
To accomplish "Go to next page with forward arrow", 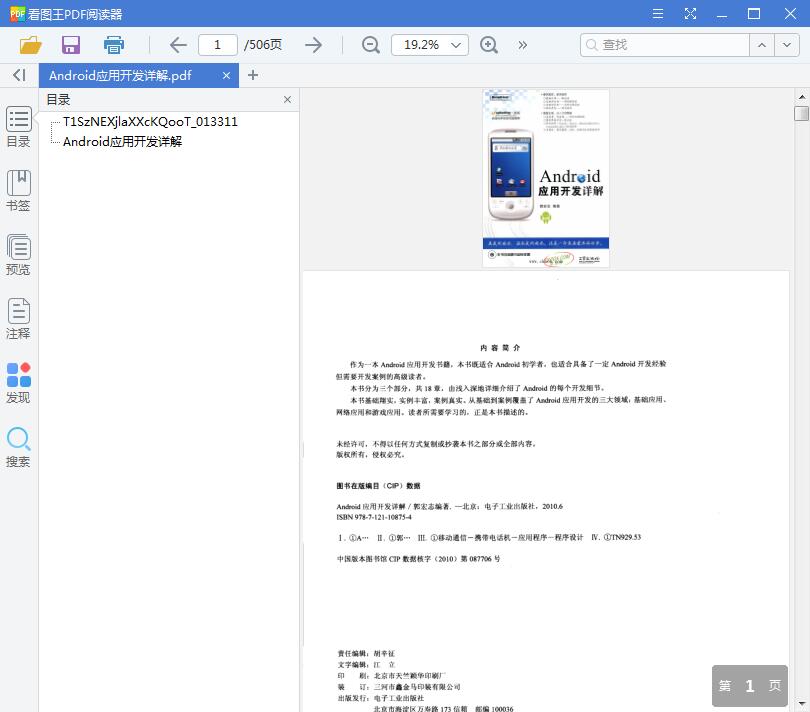I will tap(314, 45).
